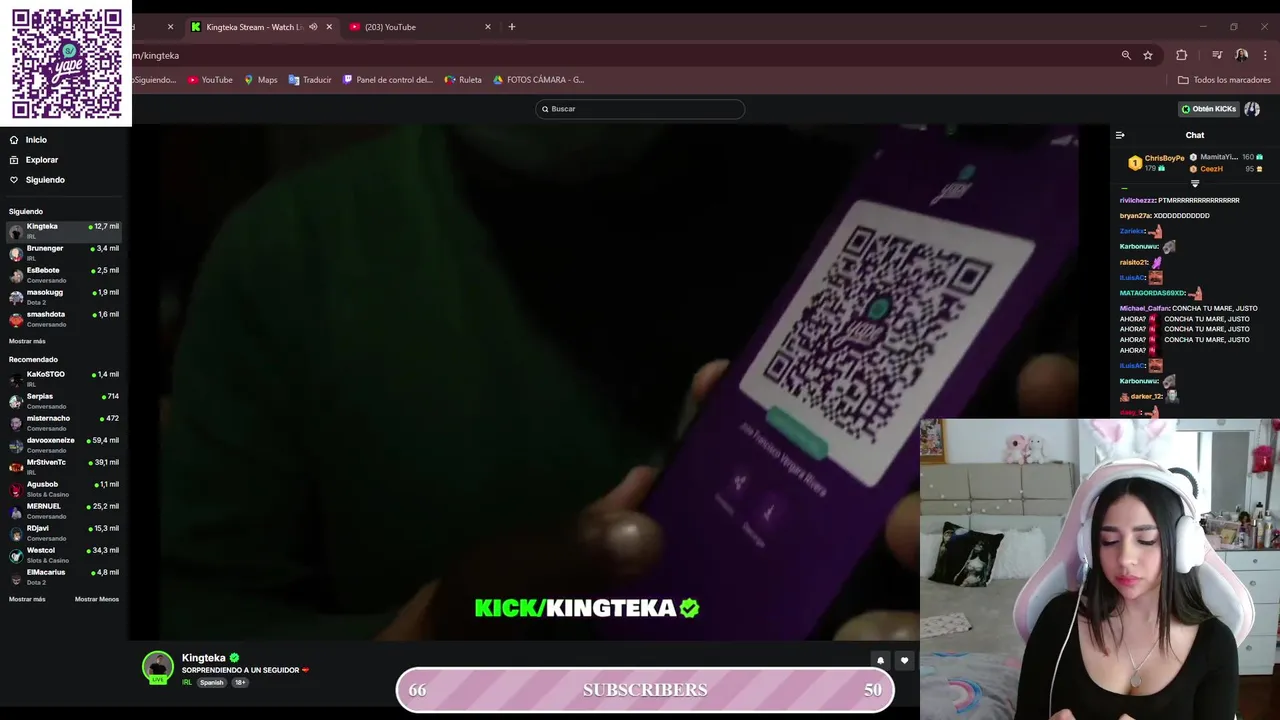Click MATAGORDAS69XD username in chat
This screenshot has height=720, width=1280.
[1152, 293]
